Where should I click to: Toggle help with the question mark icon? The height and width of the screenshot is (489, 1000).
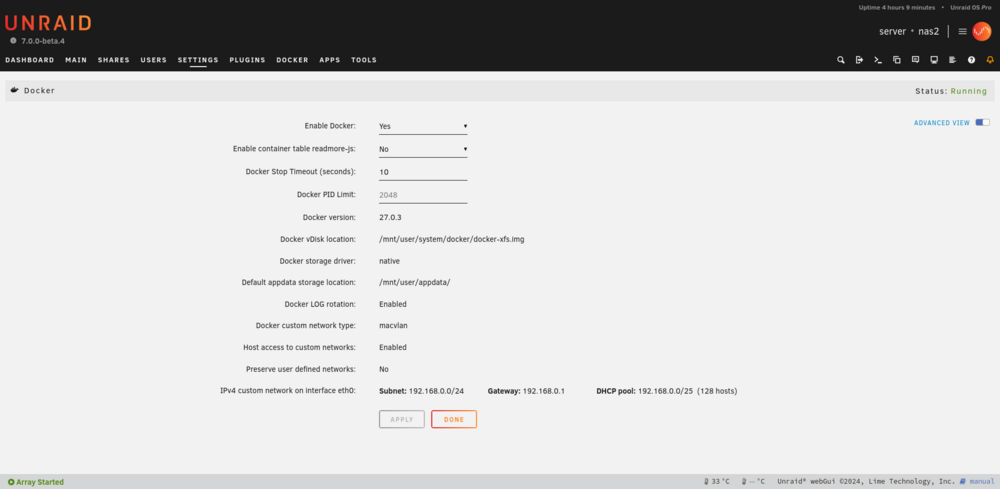(x=971, y=60)
